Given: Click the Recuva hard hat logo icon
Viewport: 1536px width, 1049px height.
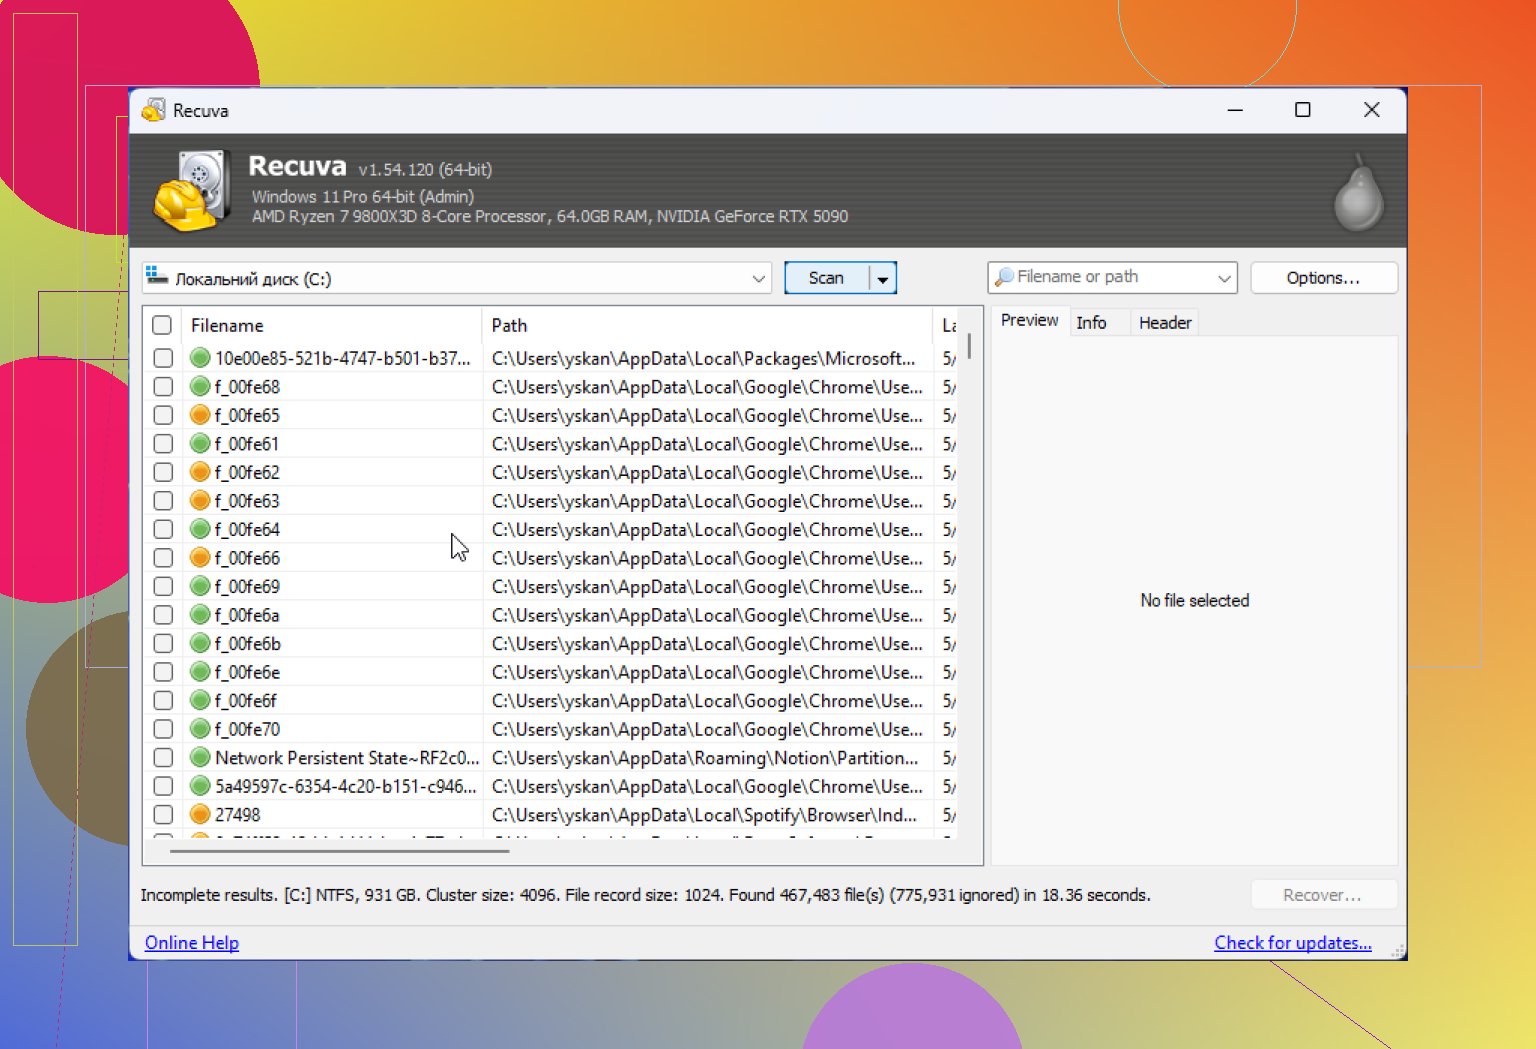Looking at the screenshot, I should (x=190, y=190).
